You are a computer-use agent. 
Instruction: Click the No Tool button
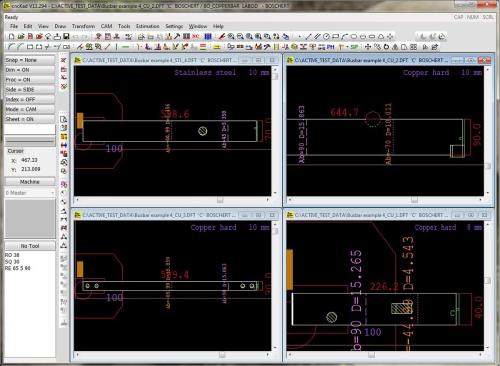point(30,246)
